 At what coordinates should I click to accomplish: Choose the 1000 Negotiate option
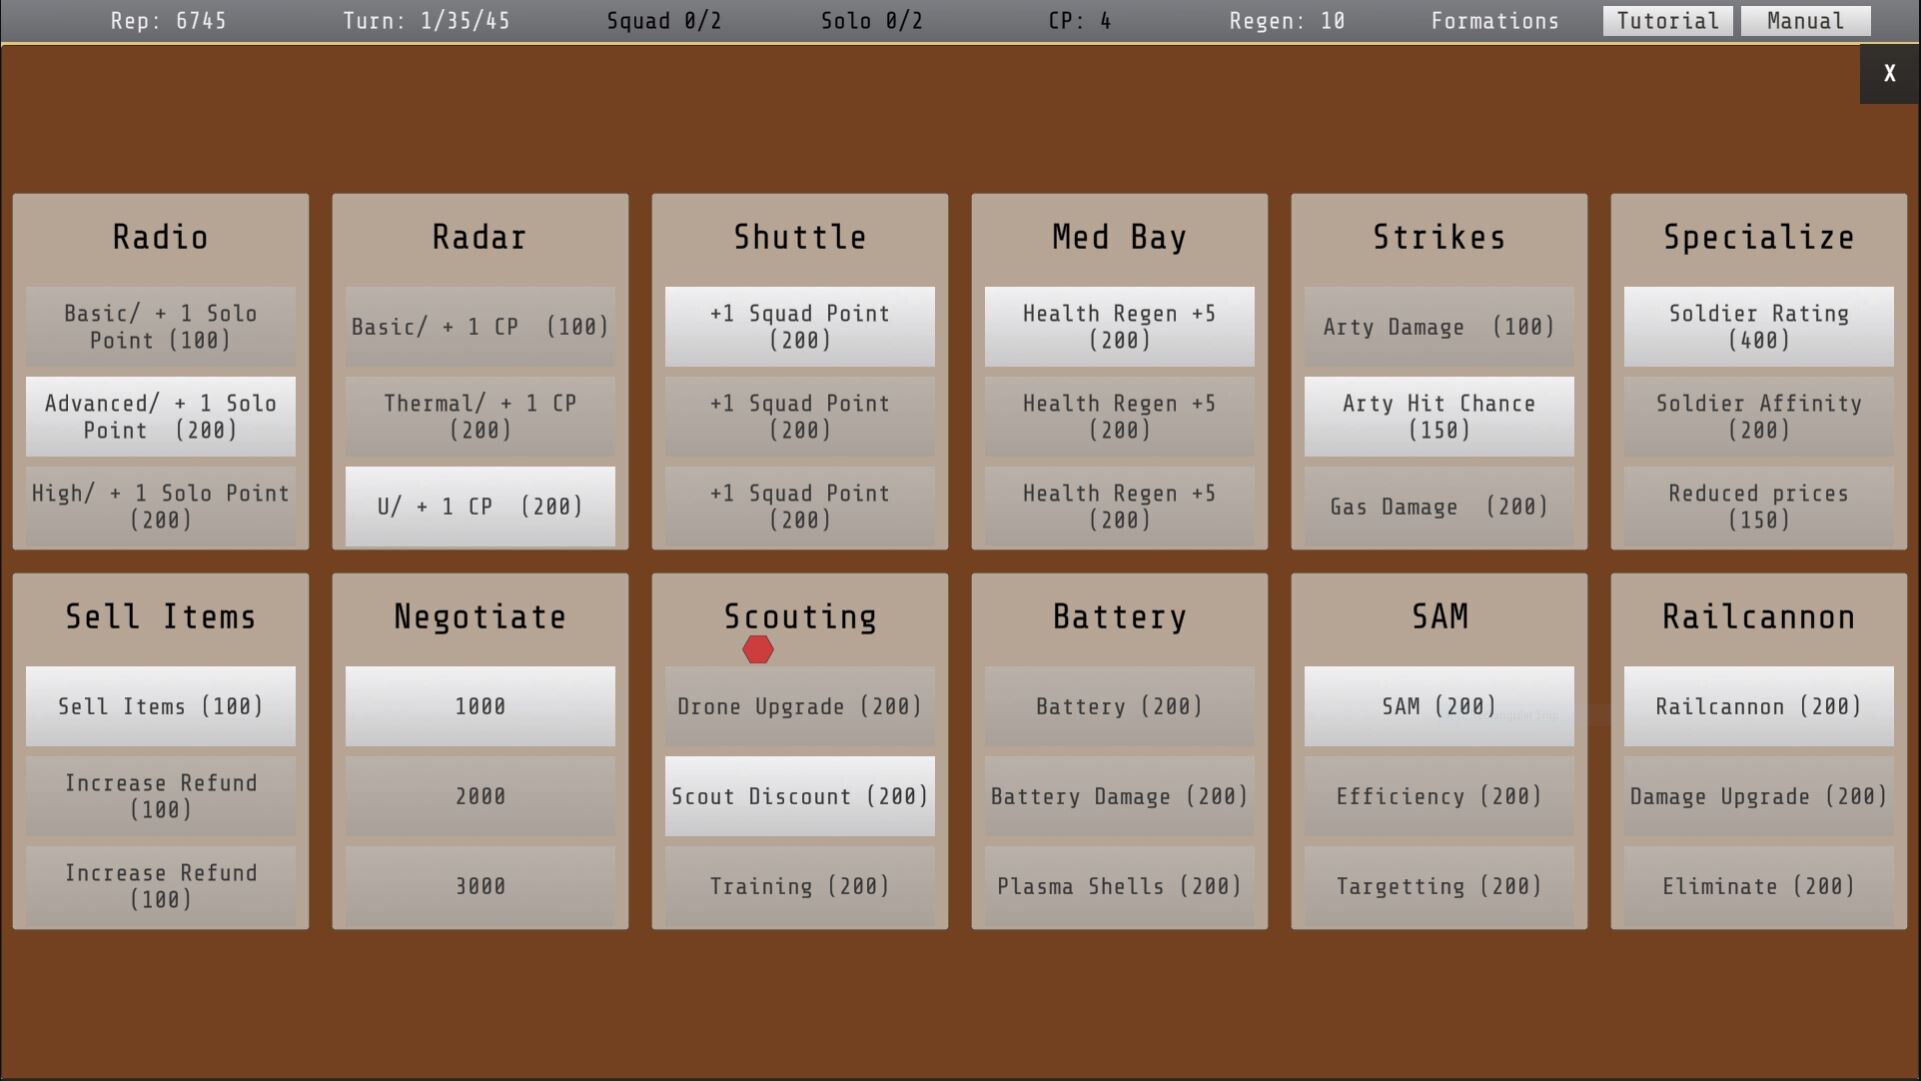click(479, 706)
